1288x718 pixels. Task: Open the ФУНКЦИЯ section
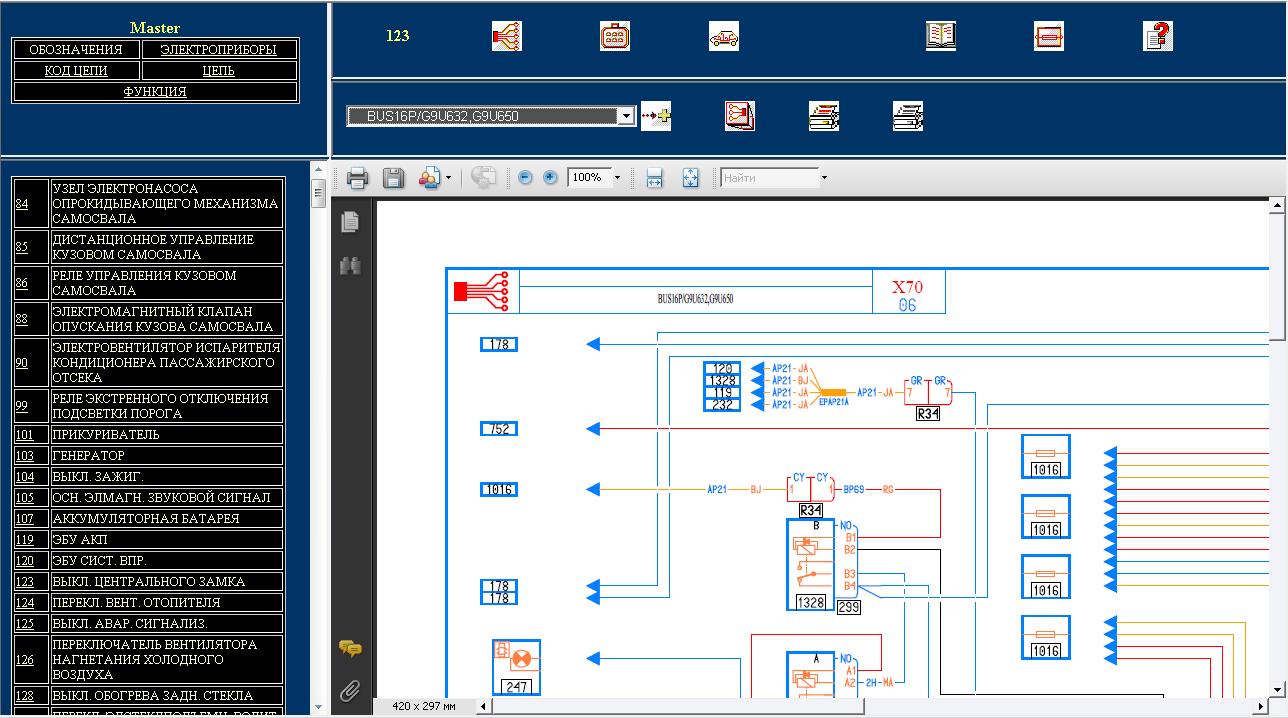(x=155, y=91)
